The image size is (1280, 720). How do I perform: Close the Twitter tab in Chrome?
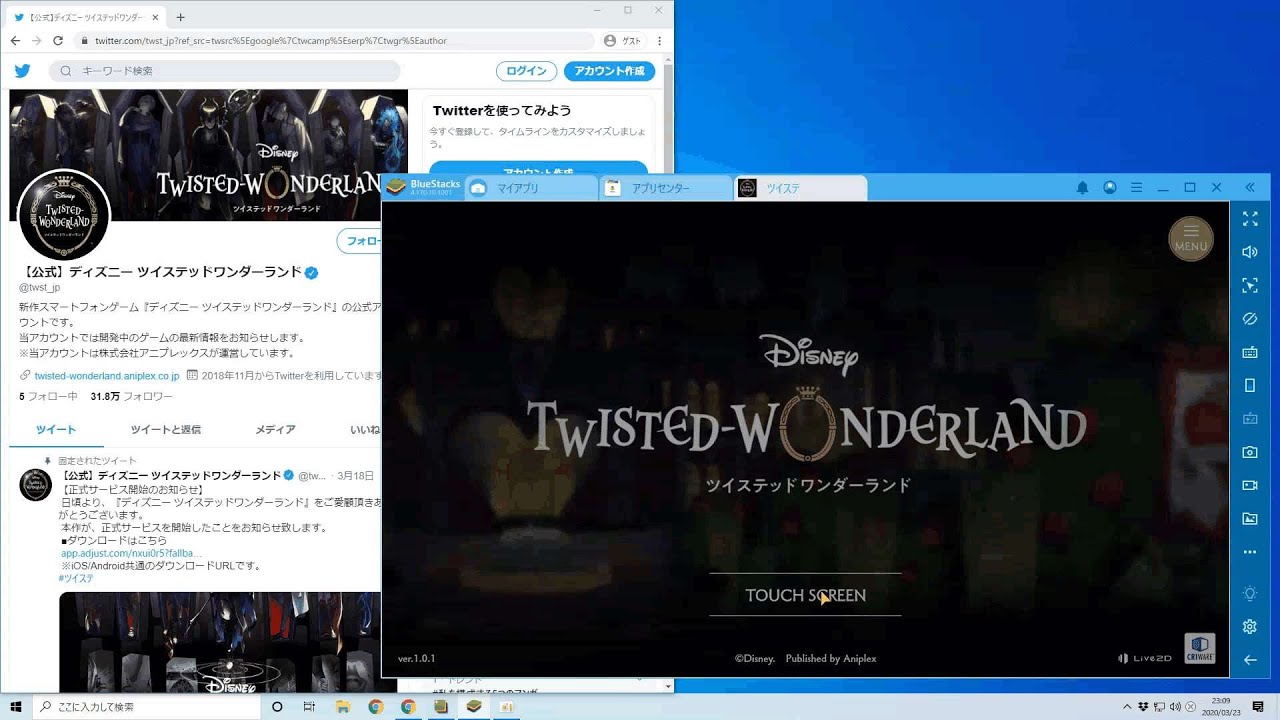155,17
